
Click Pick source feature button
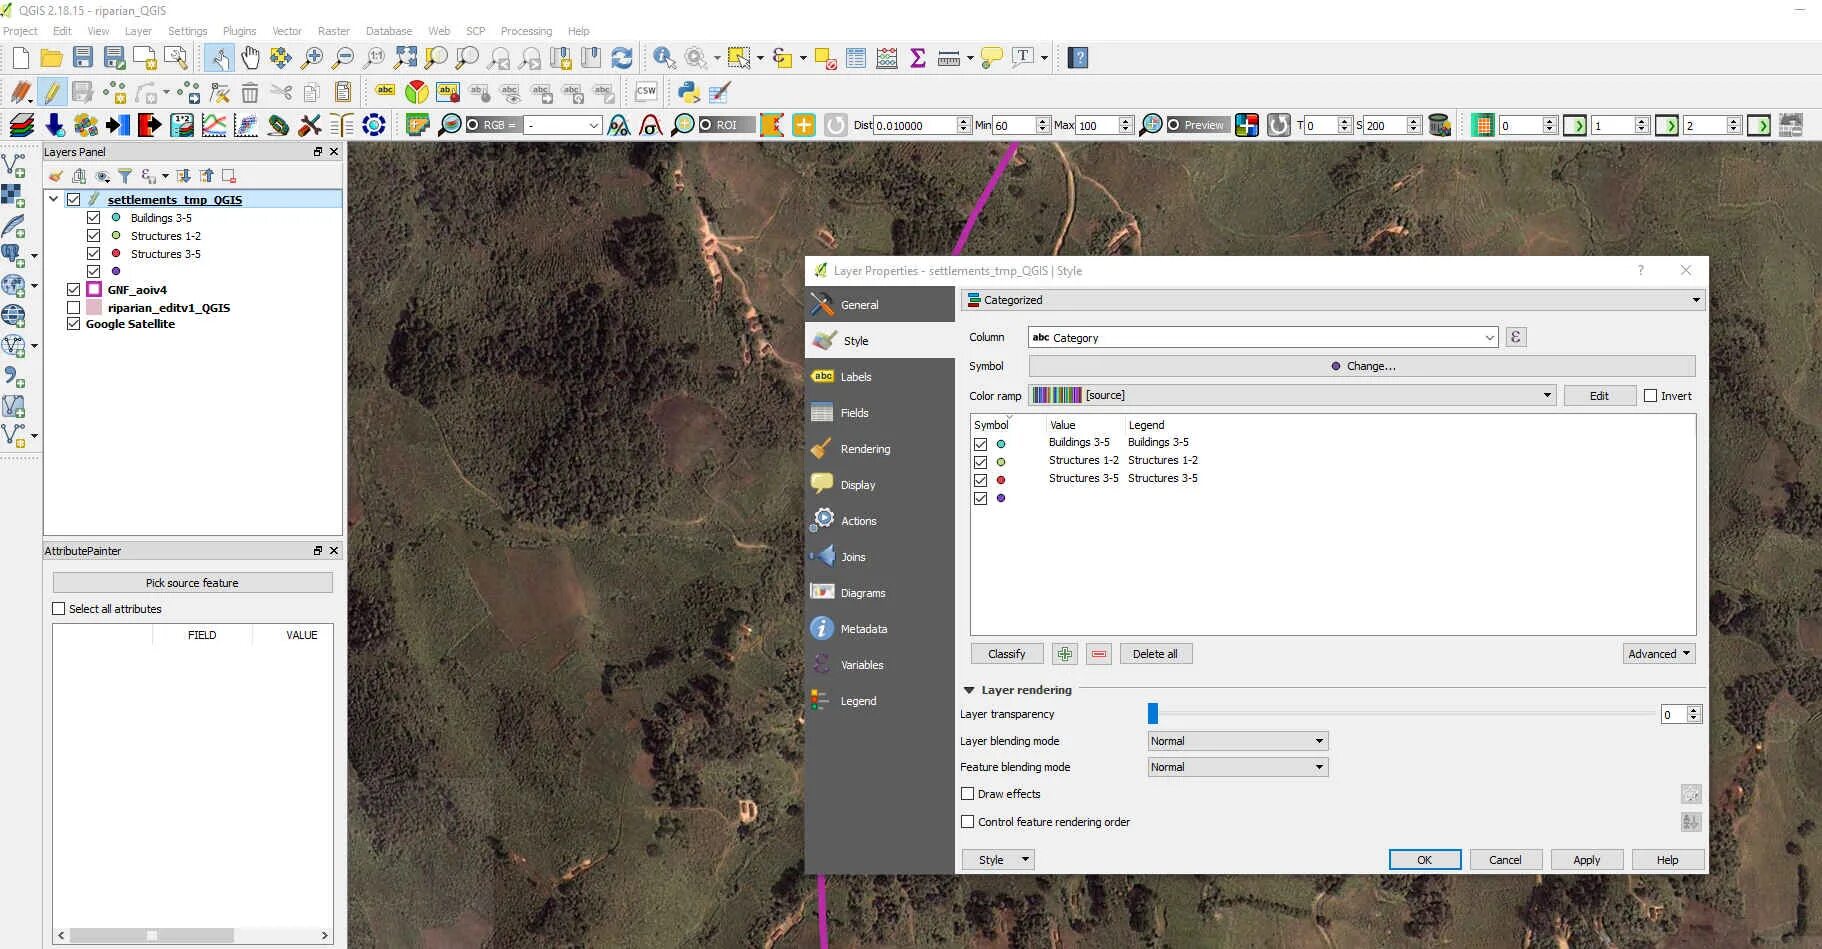tap(192, 583)
